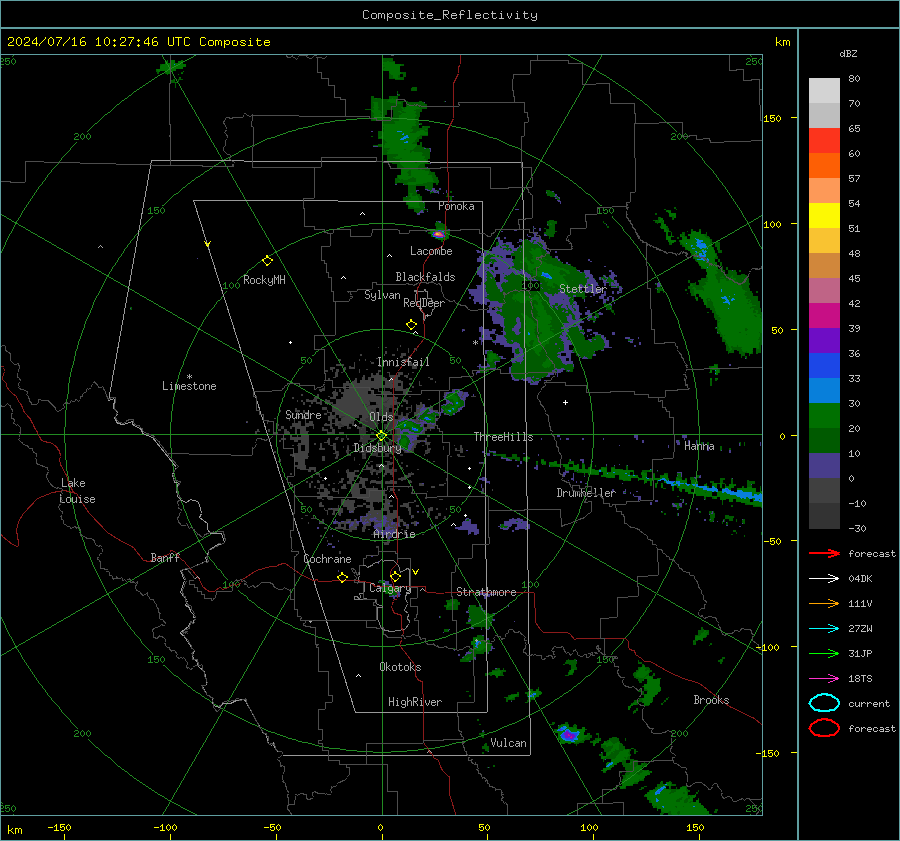Click the Brooks town label

tap(711, 700)
